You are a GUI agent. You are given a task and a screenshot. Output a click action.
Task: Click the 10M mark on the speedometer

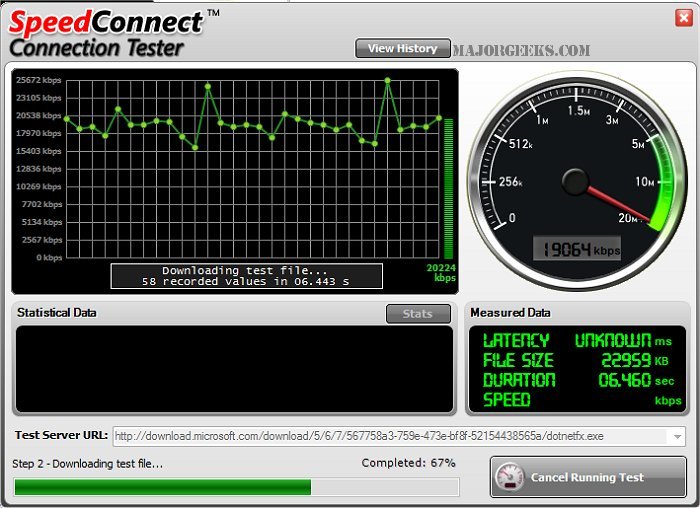pos(644,182)
